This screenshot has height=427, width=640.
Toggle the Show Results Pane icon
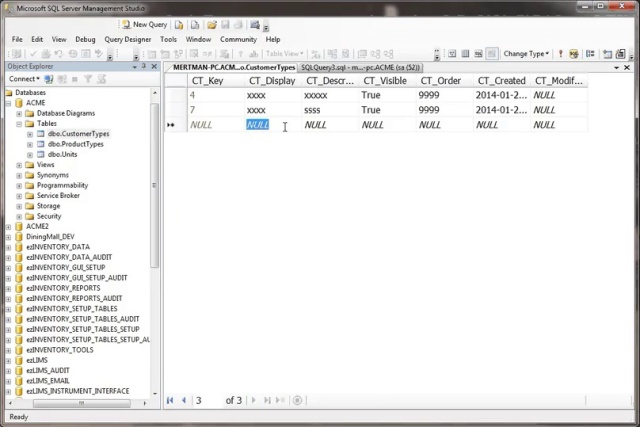pyautogui.click(x=492, y=53)
